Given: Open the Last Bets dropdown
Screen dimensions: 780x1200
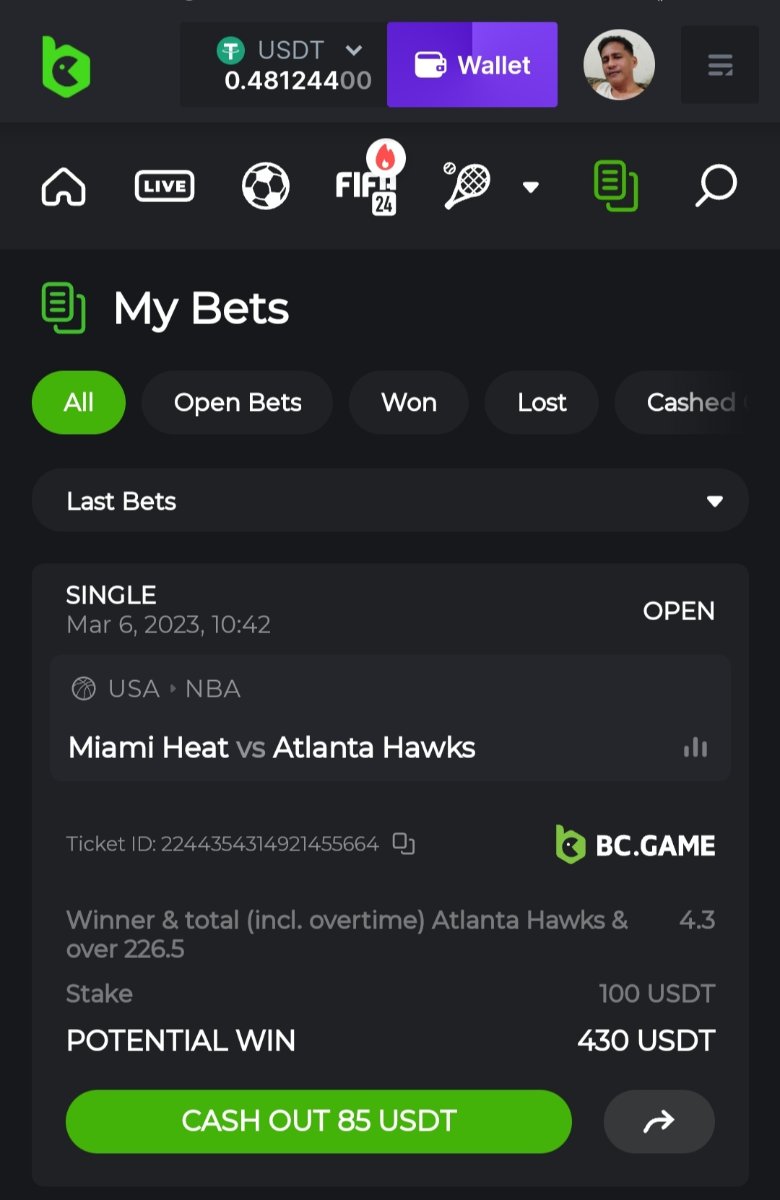Looking at the screenshot, I should 390,501.
